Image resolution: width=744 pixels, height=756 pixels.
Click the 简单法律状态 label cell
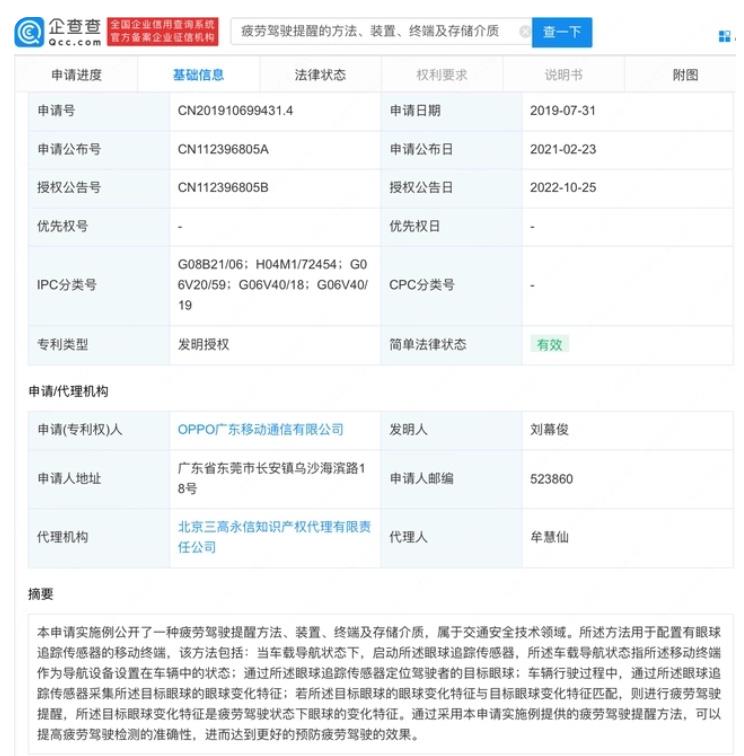click(x=451, y=344)
